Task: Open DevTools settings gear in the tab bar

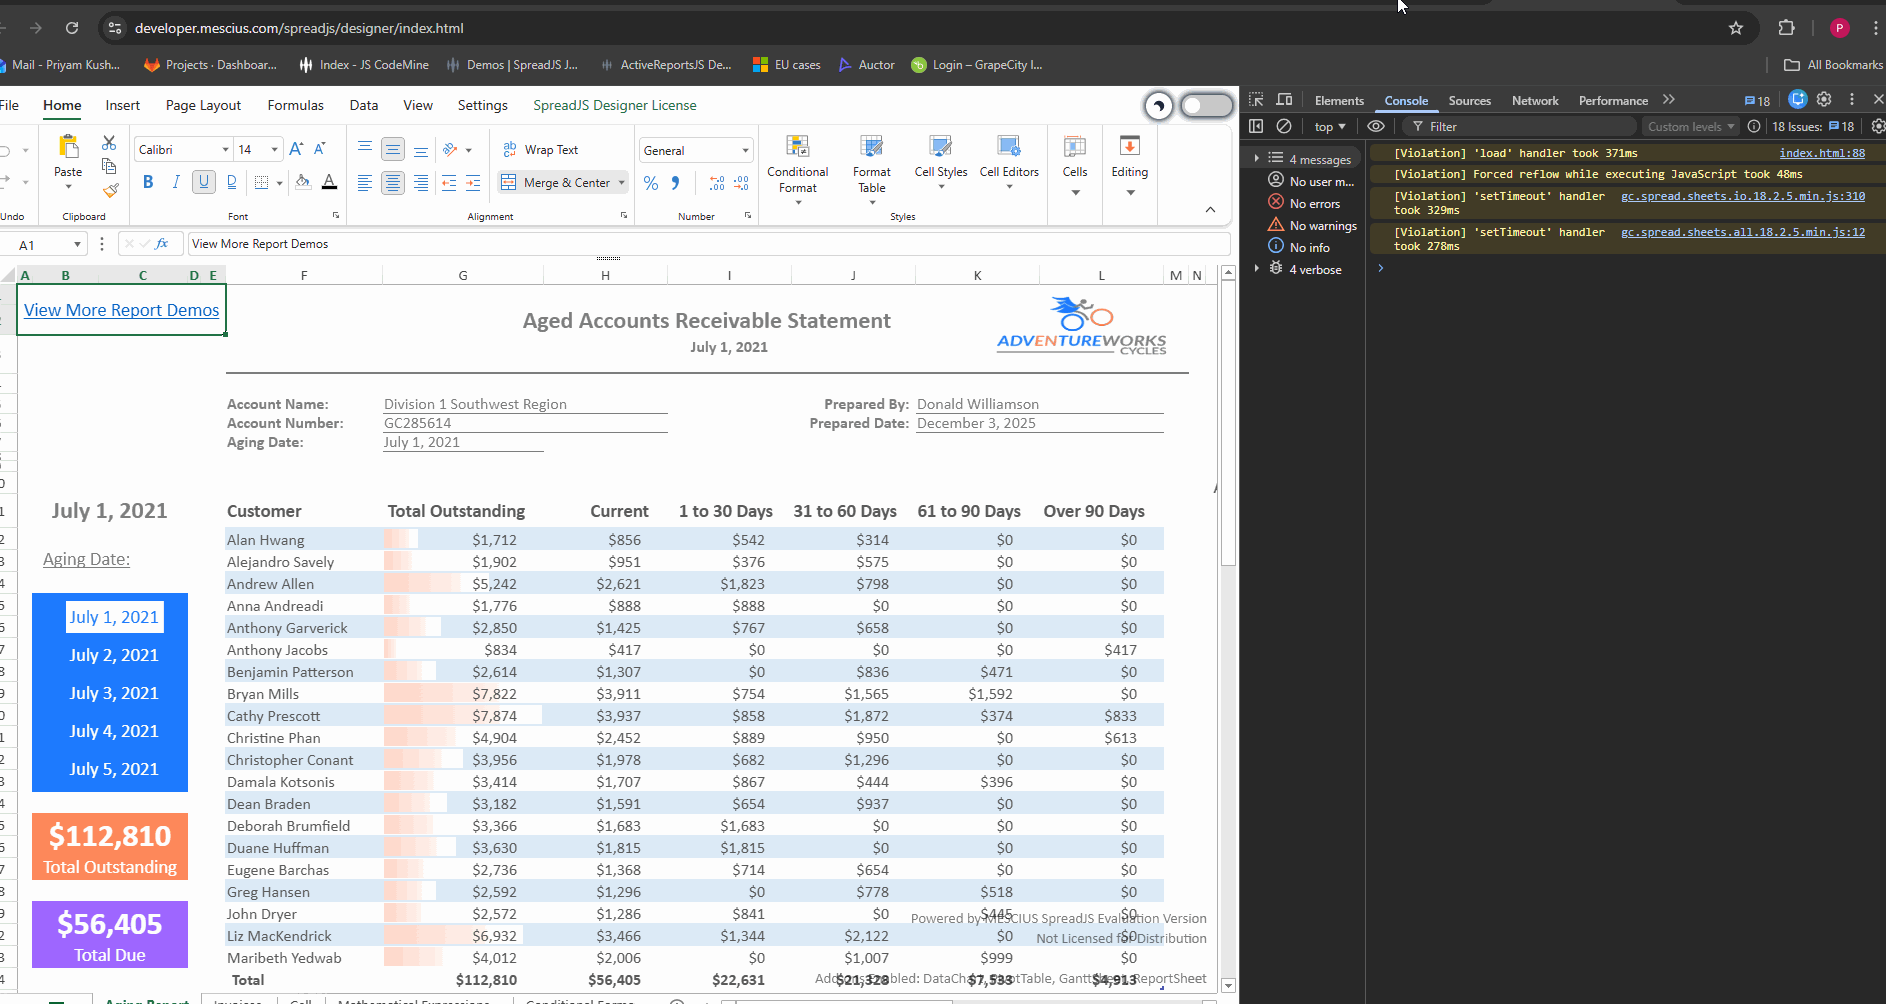Action: (x=1824, y=99)
